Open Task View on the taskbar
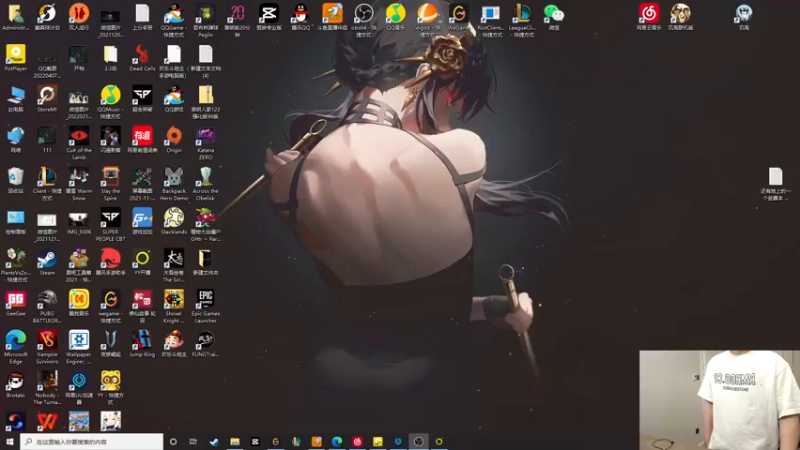Image resolution: width=800 pixels, height=450 pixels. 193,442
